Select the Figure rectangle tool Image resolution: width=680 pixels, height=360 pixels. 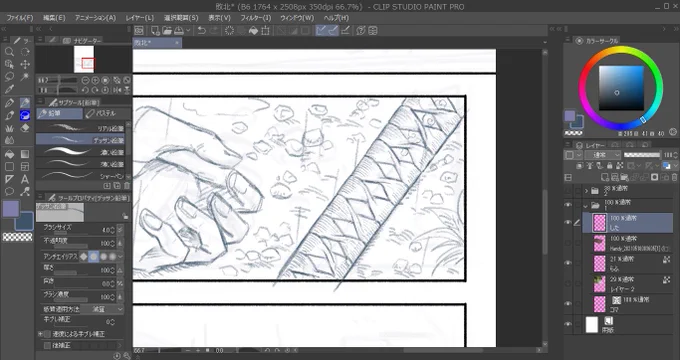9,167
